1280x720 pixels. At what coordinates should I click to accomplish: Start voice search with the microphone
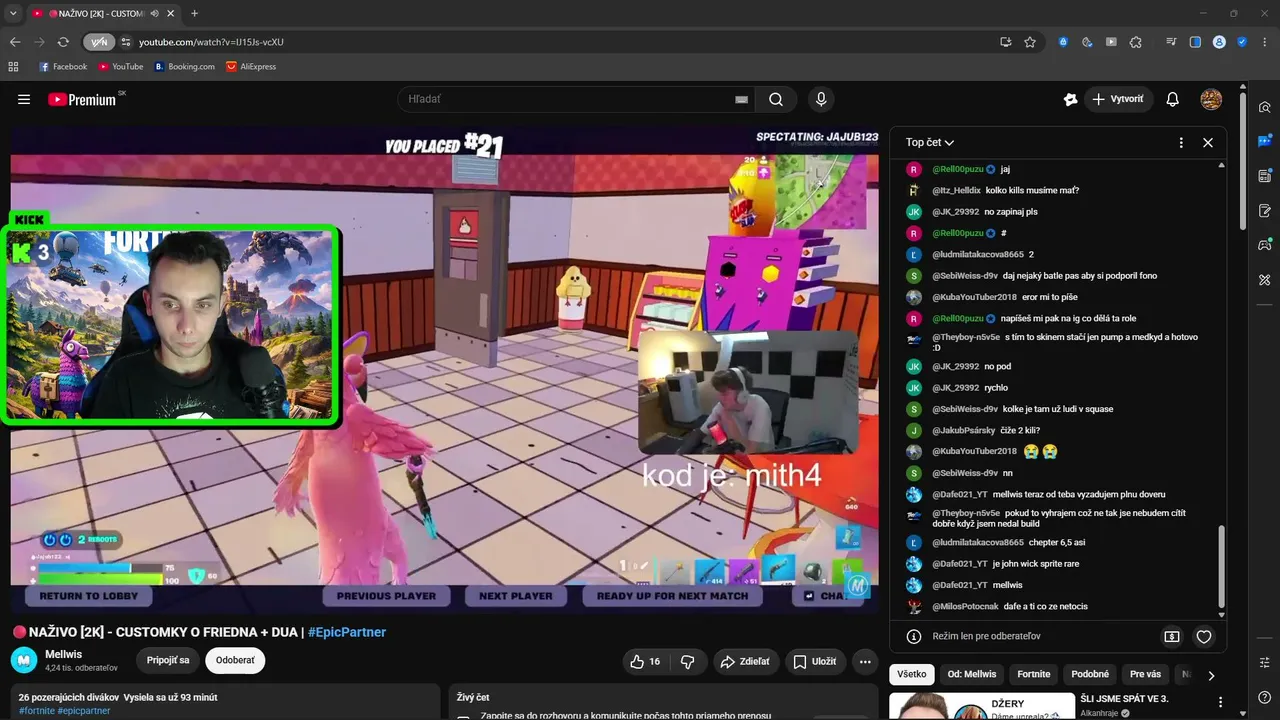821,99
